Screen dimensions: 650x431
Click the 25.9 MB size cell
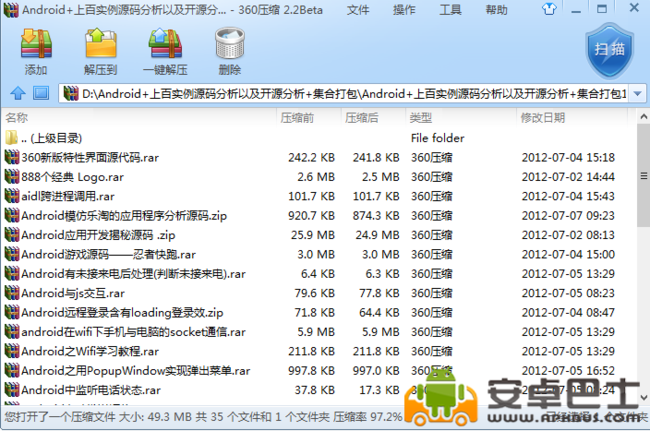click(x=313, y=235)
